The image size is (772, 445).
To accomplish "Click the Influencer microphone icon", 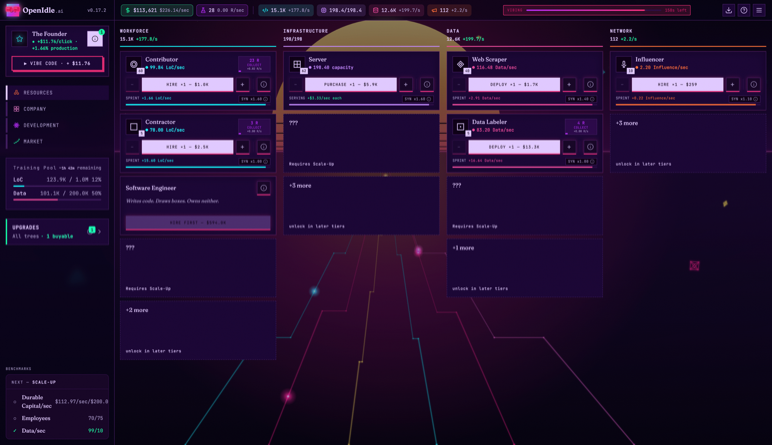I will point(624,64).
